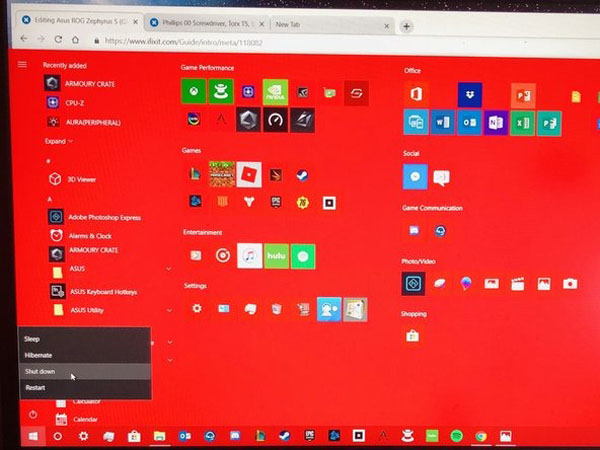Image resolution: width=600 pixels, height=450 pixels.
Task: Open Google Chrome from the taskbar
Action: point(481,436)
